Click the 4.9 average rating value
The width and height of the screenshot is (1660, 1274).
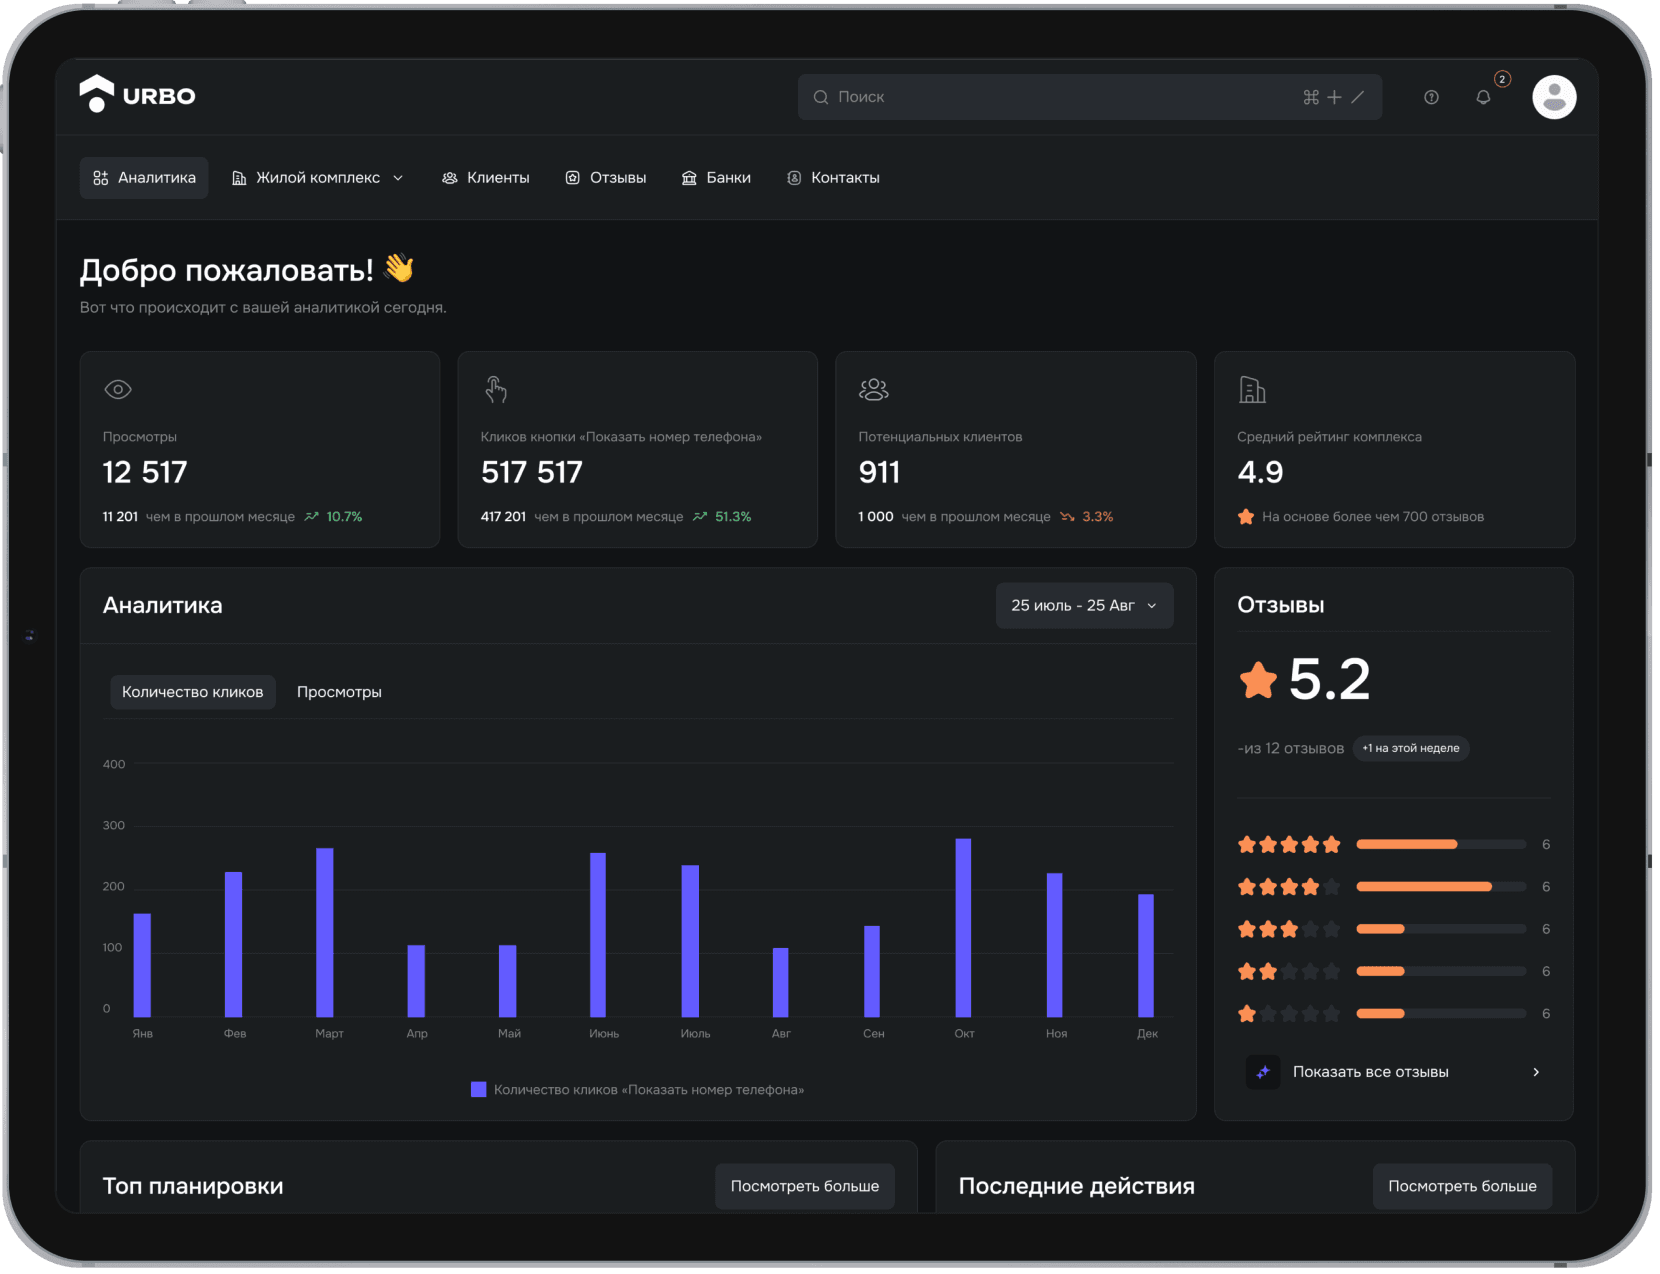(x=1260, y=472)
